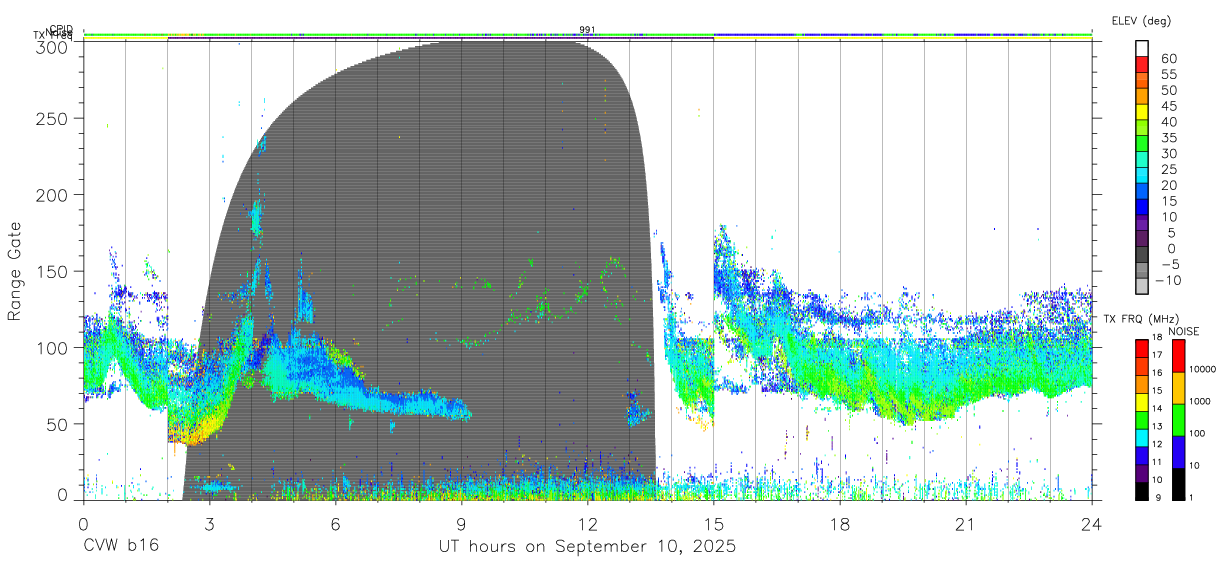Image resolution: width=1228 pixels, height=567 pixels.
Task: Select blue ELEV swatch between 15 and 20
Action: point(1143,191)
